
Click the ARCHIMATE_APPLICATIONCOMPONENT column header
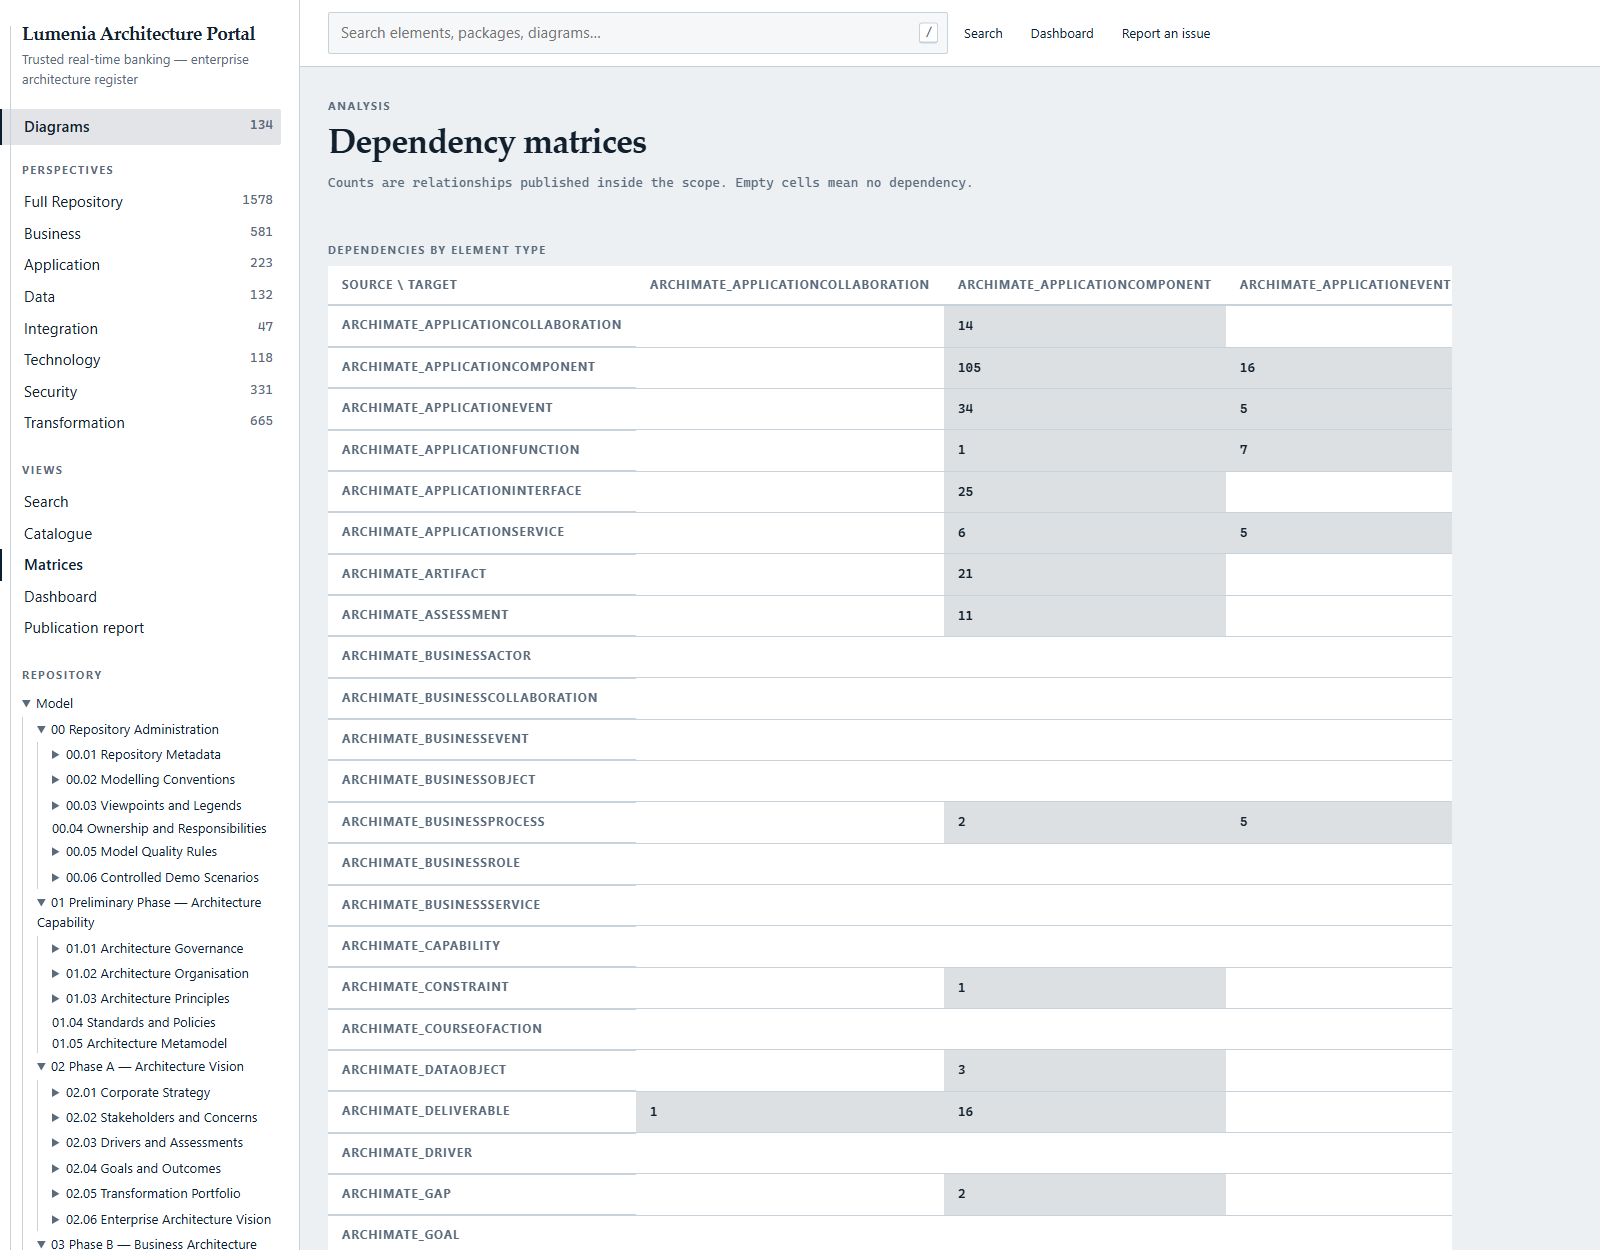point(1084,285)
